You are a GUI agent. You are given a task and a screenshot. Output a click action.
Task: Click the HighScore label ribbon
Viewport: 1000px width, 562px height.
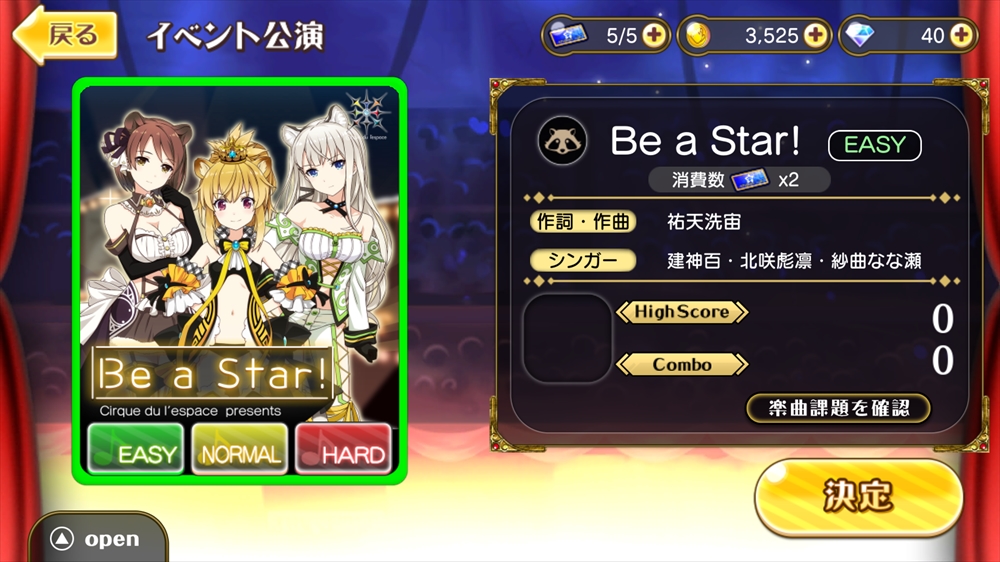(x=682, y=312)
